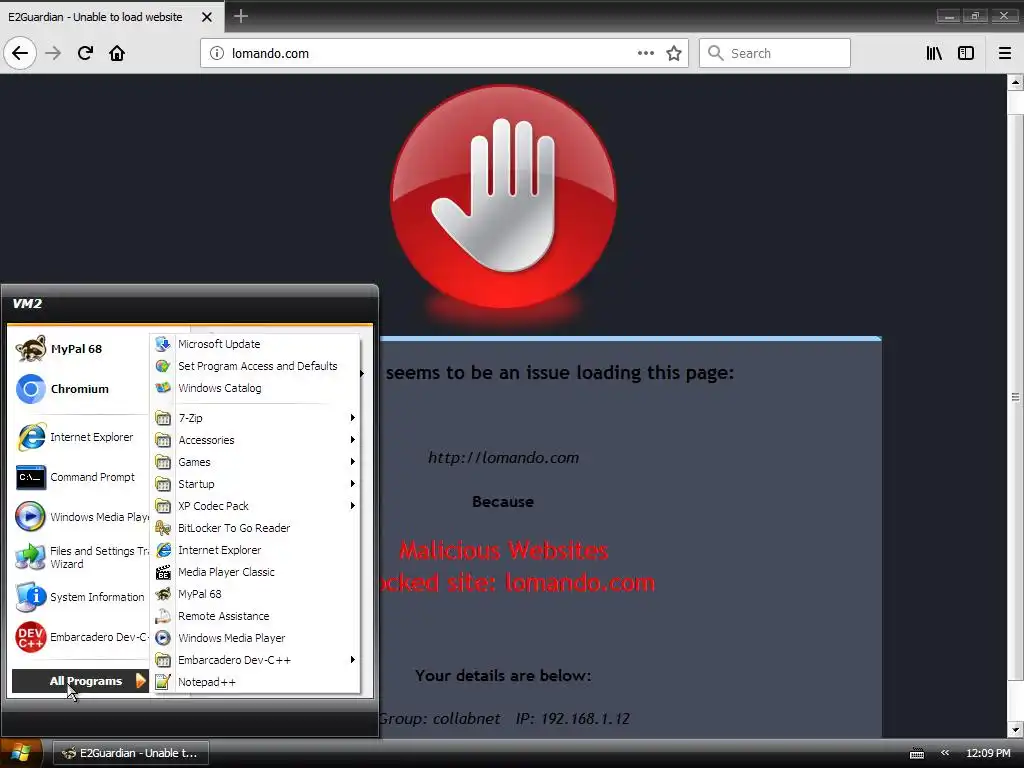1024x768 pixels.
Task: Select E2Guardian taskbar button
Action: click(x=130, y=753)
